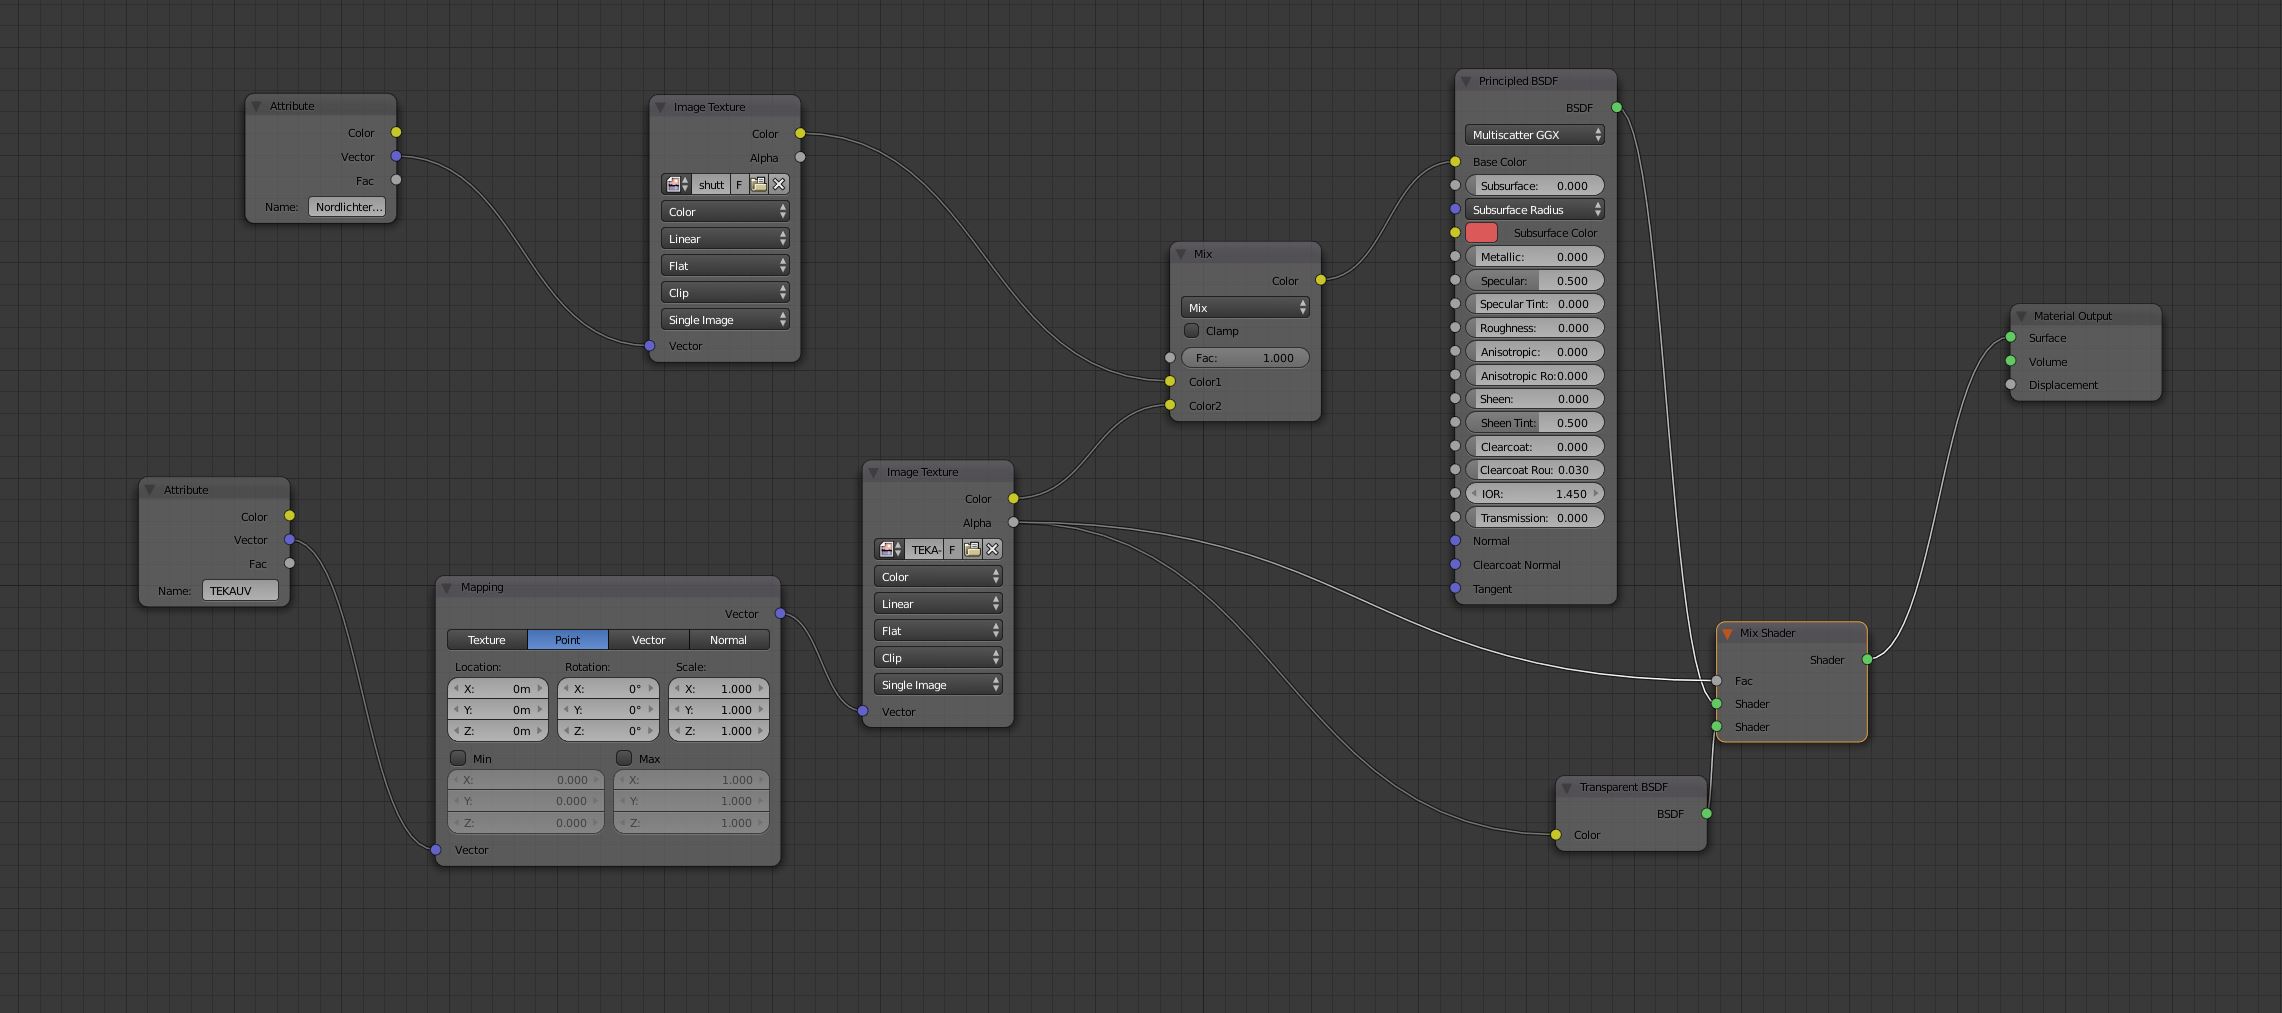This screenshot has width=2282, height=1013.
Task: Click Metallic slider in Principled BSDF
Action: (x=1535, y=256)
